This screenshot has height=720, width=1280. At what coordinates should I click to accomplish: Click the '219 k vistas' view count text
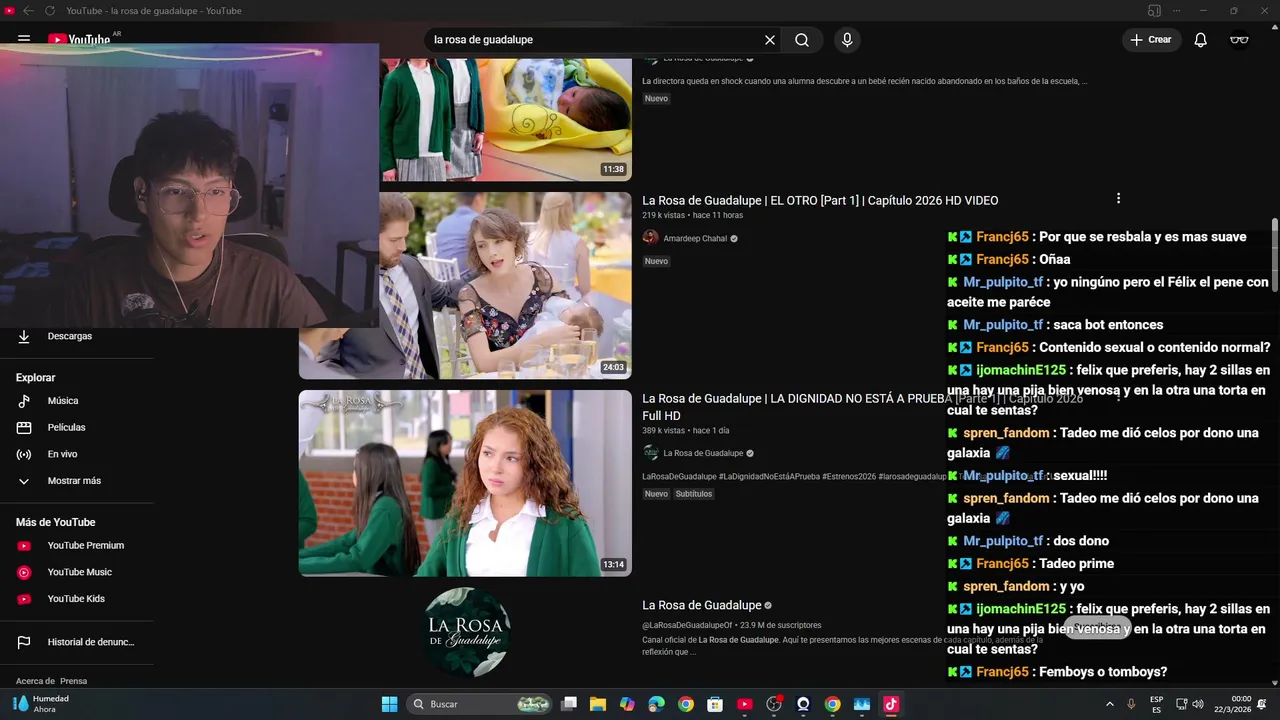tap(664, 216)
